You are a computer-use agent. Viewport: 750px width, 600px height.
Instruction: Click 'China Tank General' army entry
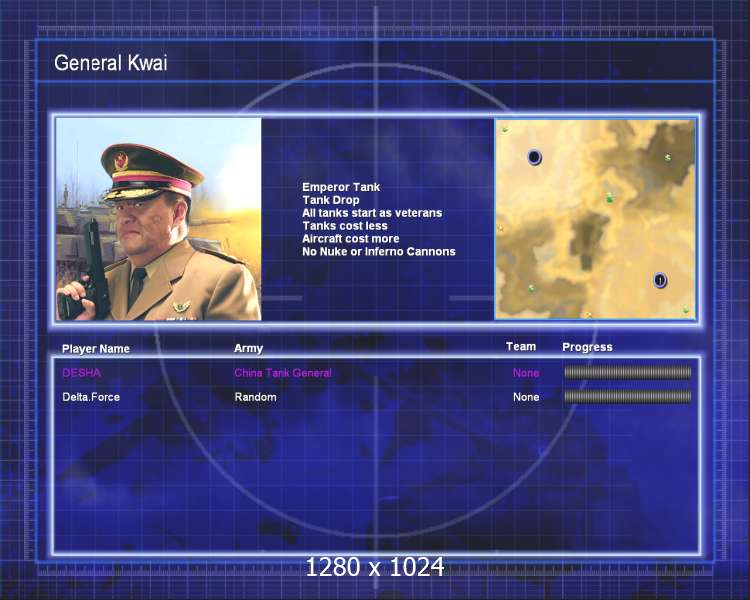click(x=283, y=373)
